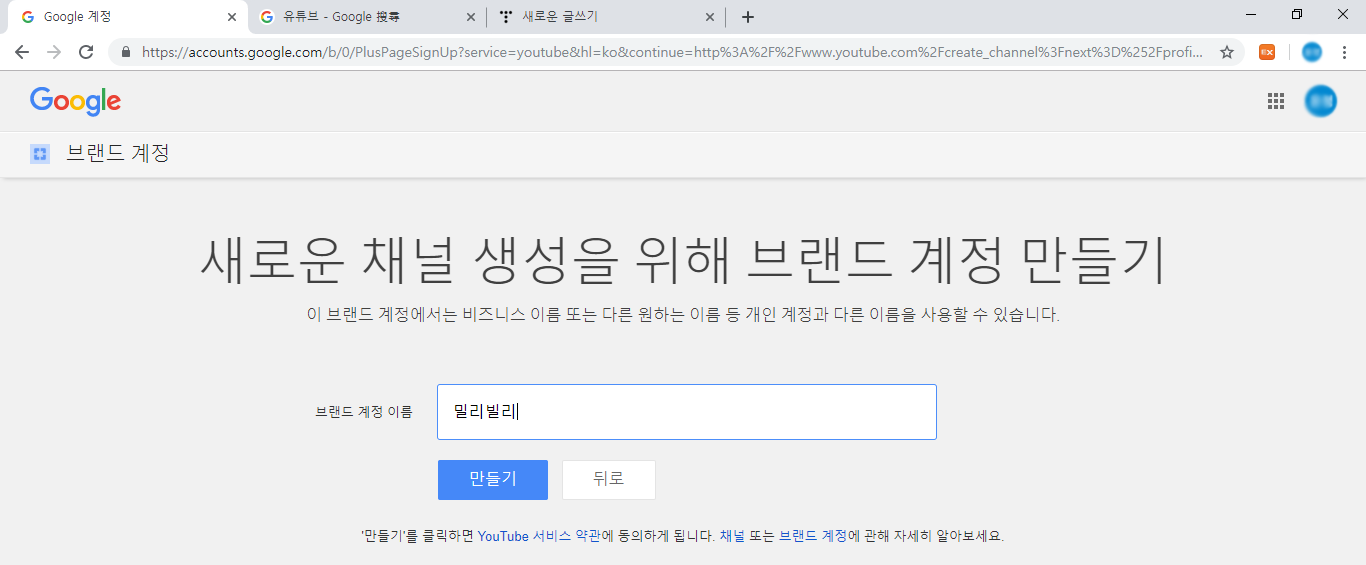Viewport: 1366px width, 565px height.
Task: Click the 브랜드 계정 header text
Action: coord(118,154)
